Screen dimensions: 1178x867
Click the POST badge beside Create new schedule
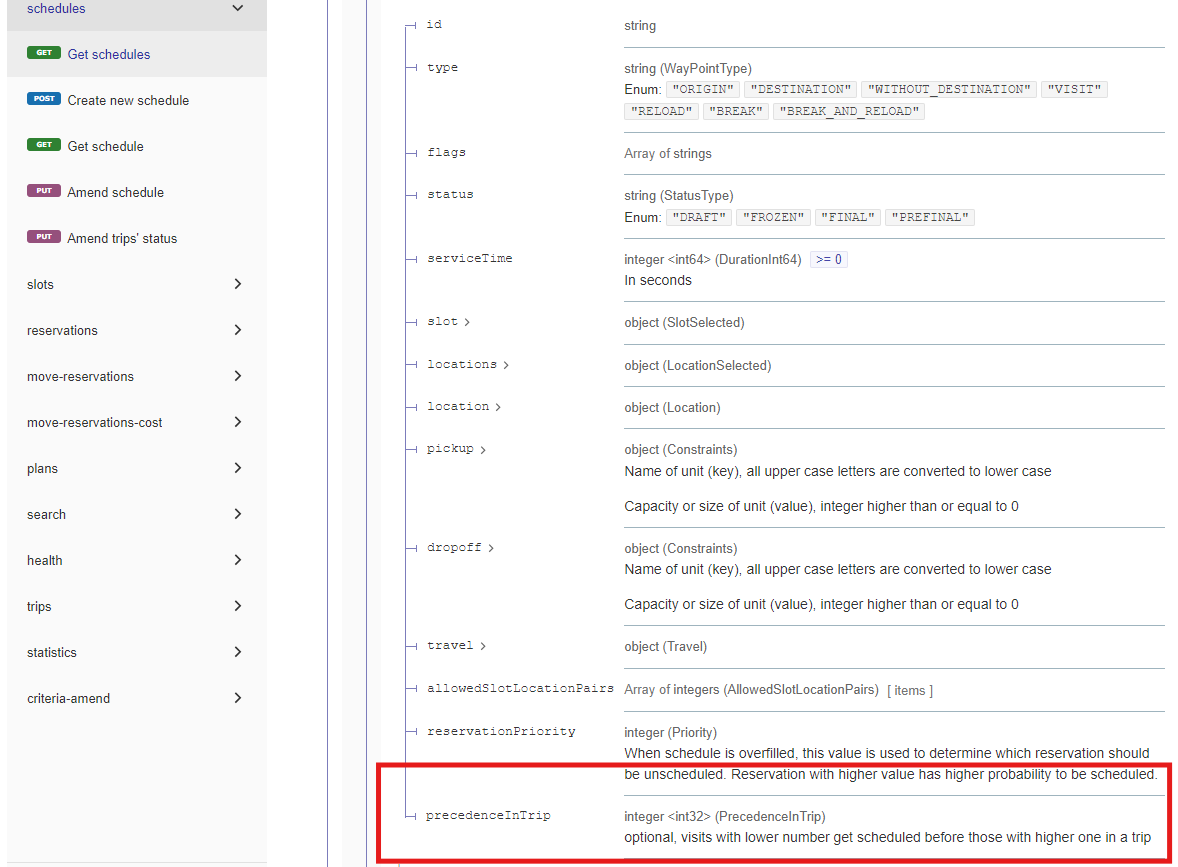44,100
